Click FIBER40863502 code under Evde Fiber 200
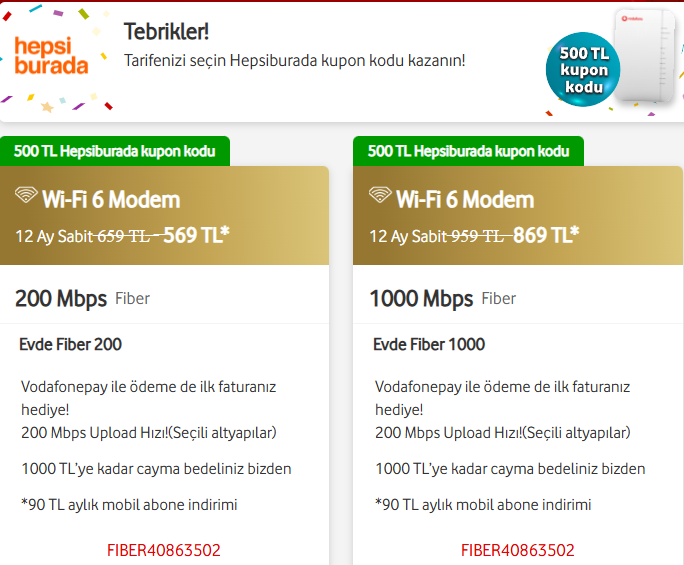684x565 pixels. click(164, 550)
